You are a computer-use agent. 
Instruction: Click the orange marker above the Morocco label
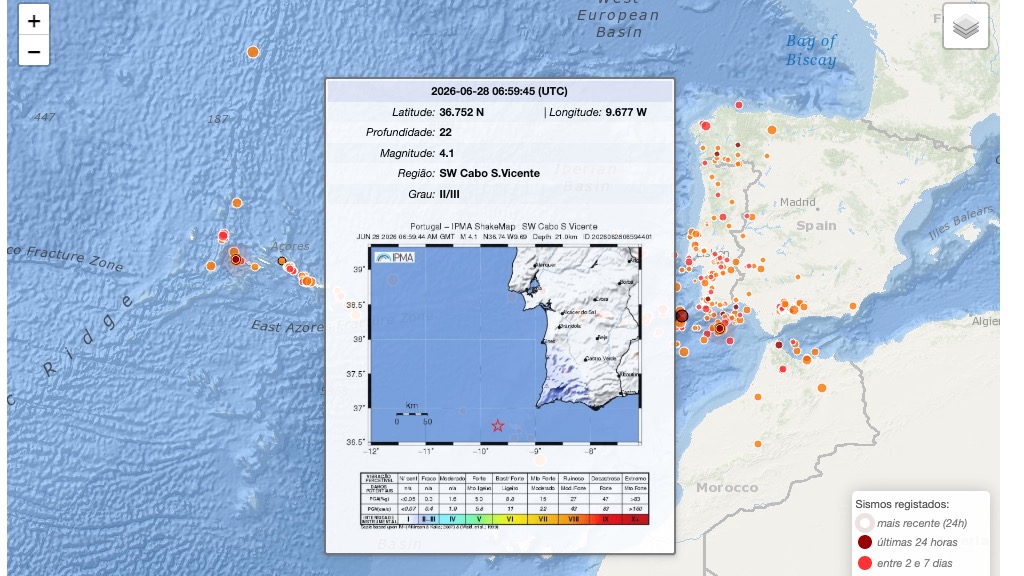tap(758, 444)
